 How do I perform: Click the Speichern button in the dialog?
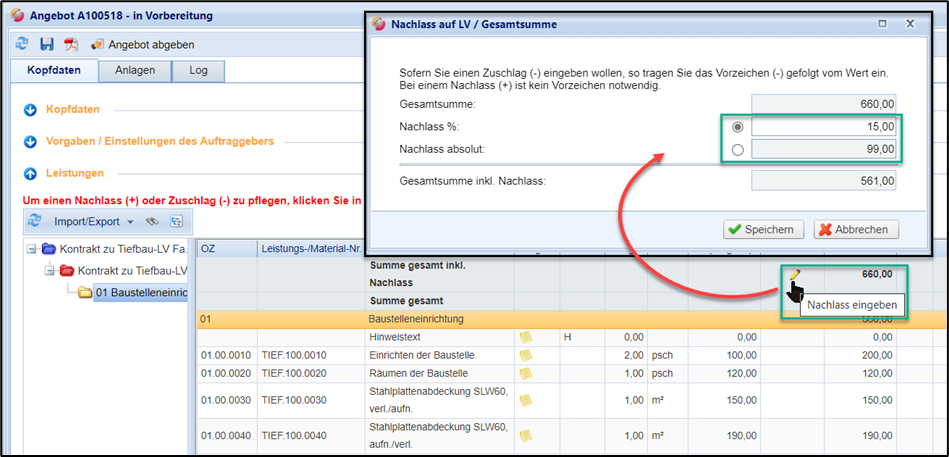point(764,229)
